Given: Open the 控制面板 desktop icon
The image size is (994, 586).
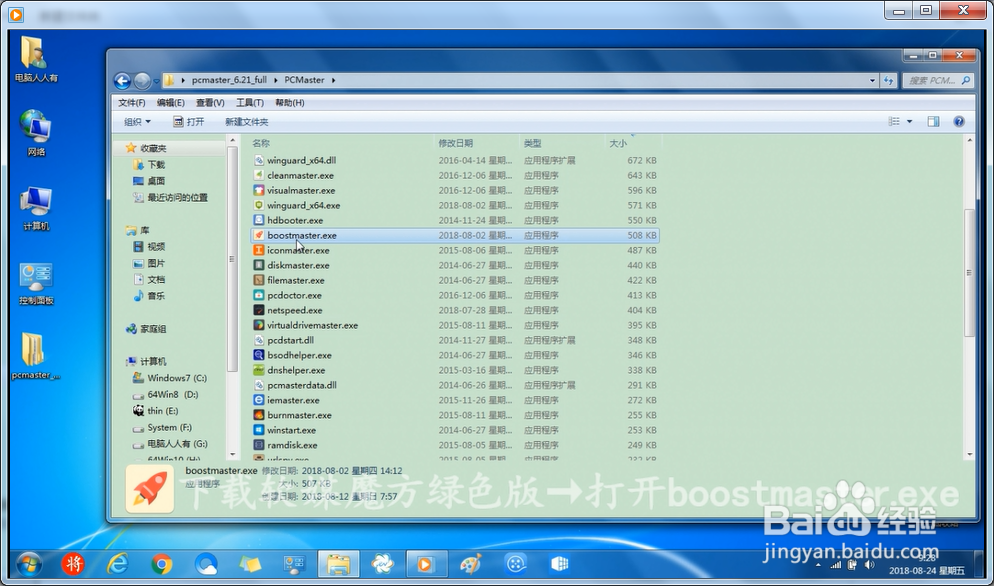Looking at the screenshot, I should coord(36,284).
